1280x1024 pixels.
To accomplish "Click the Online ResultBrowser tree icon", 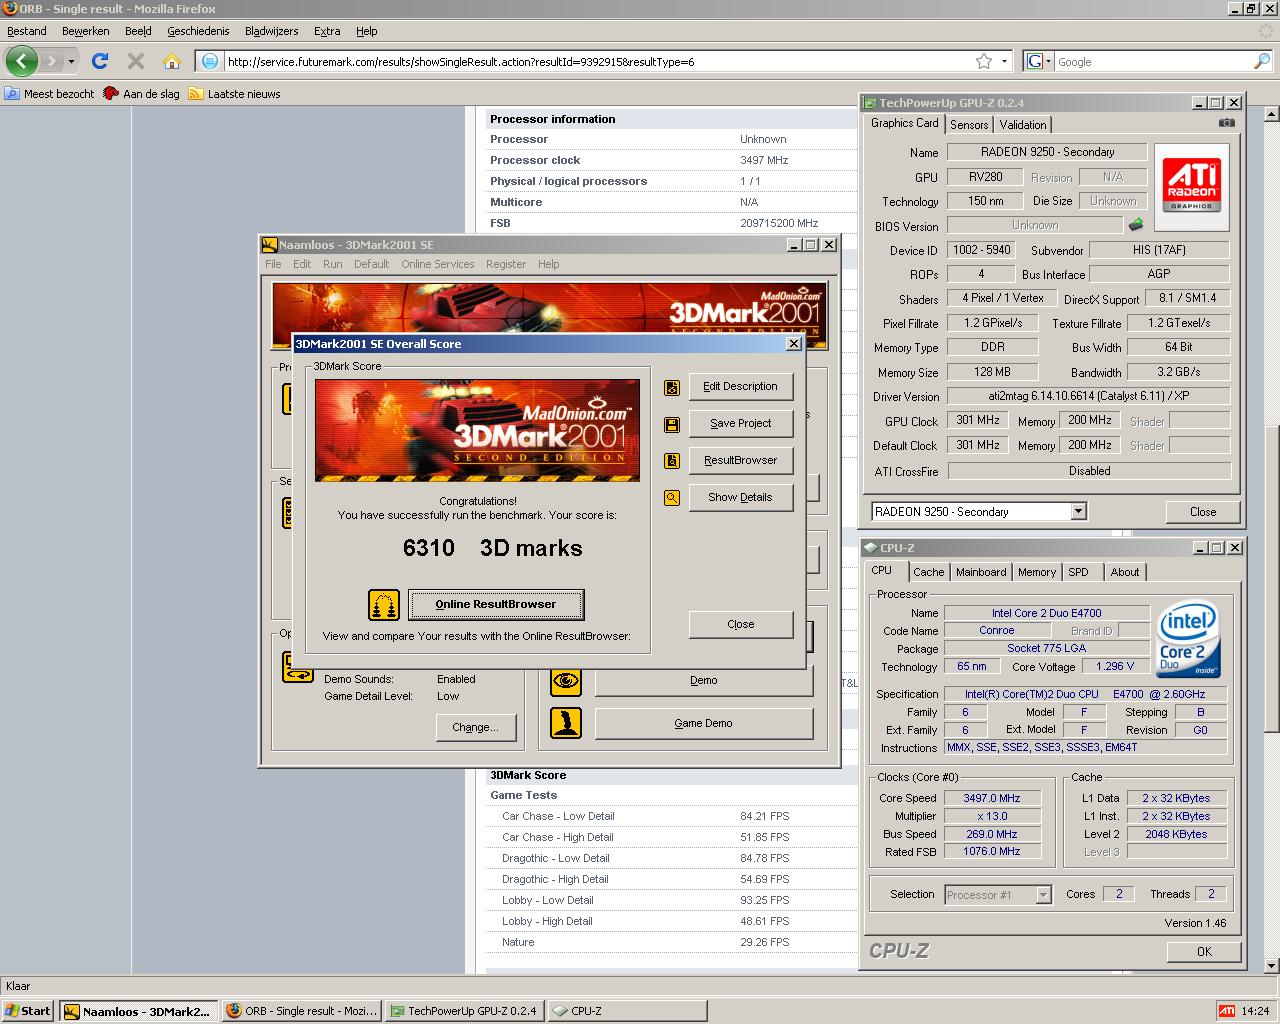I will pyautogui.click(x=384, y=604).
